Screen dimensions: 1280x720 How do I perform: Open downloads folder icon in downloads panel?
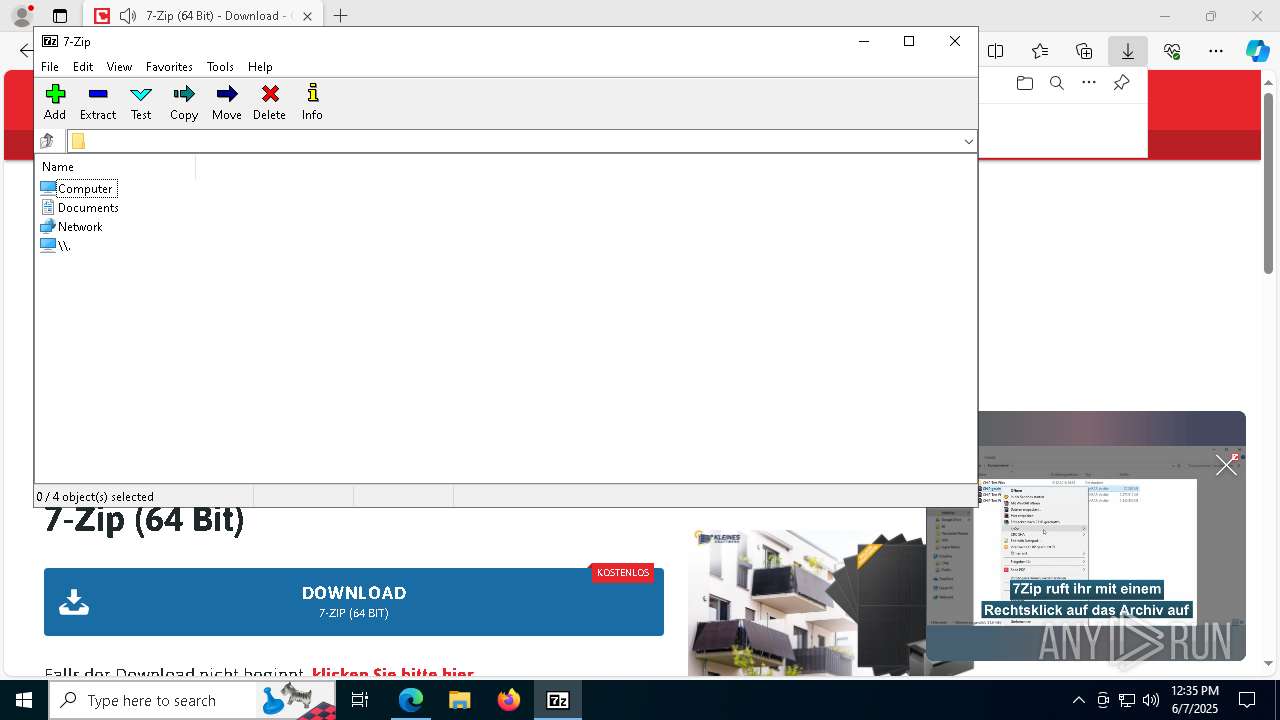click(1024, 83)
